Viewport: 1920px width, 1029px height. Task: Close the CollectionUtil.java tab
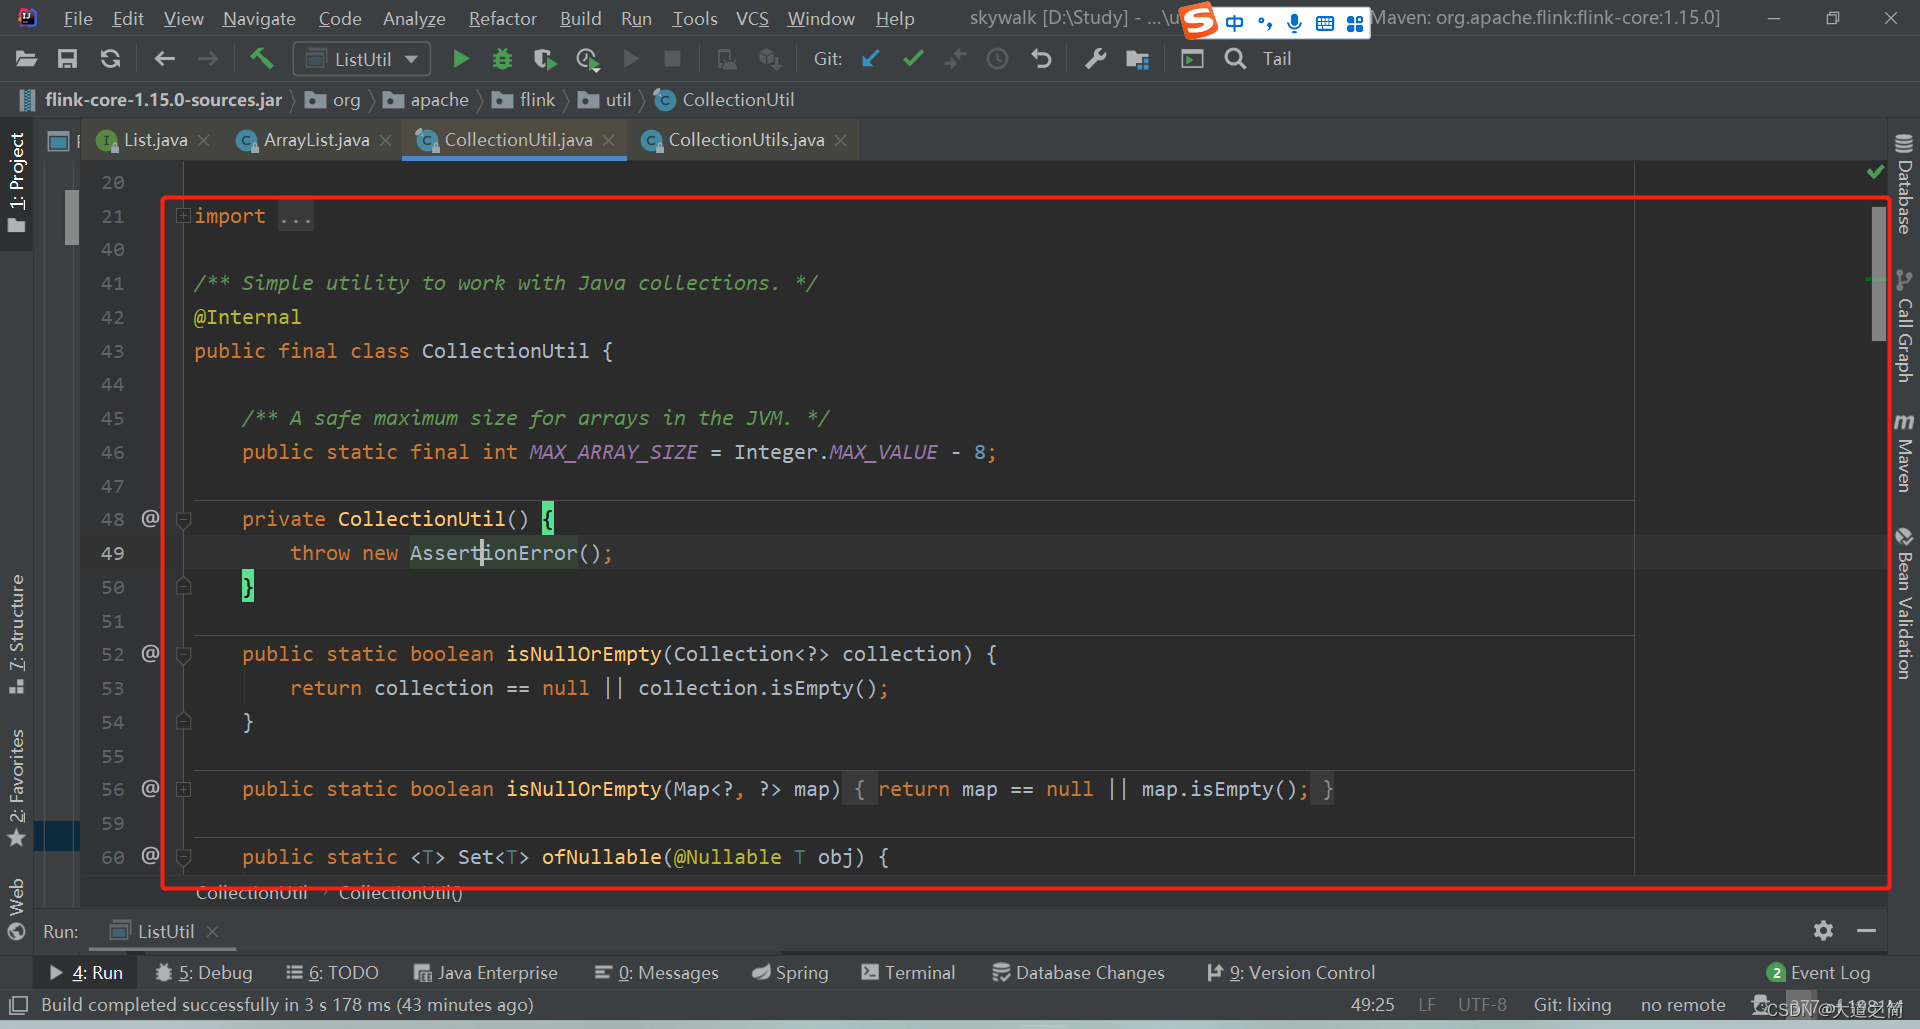coord(608,141)
